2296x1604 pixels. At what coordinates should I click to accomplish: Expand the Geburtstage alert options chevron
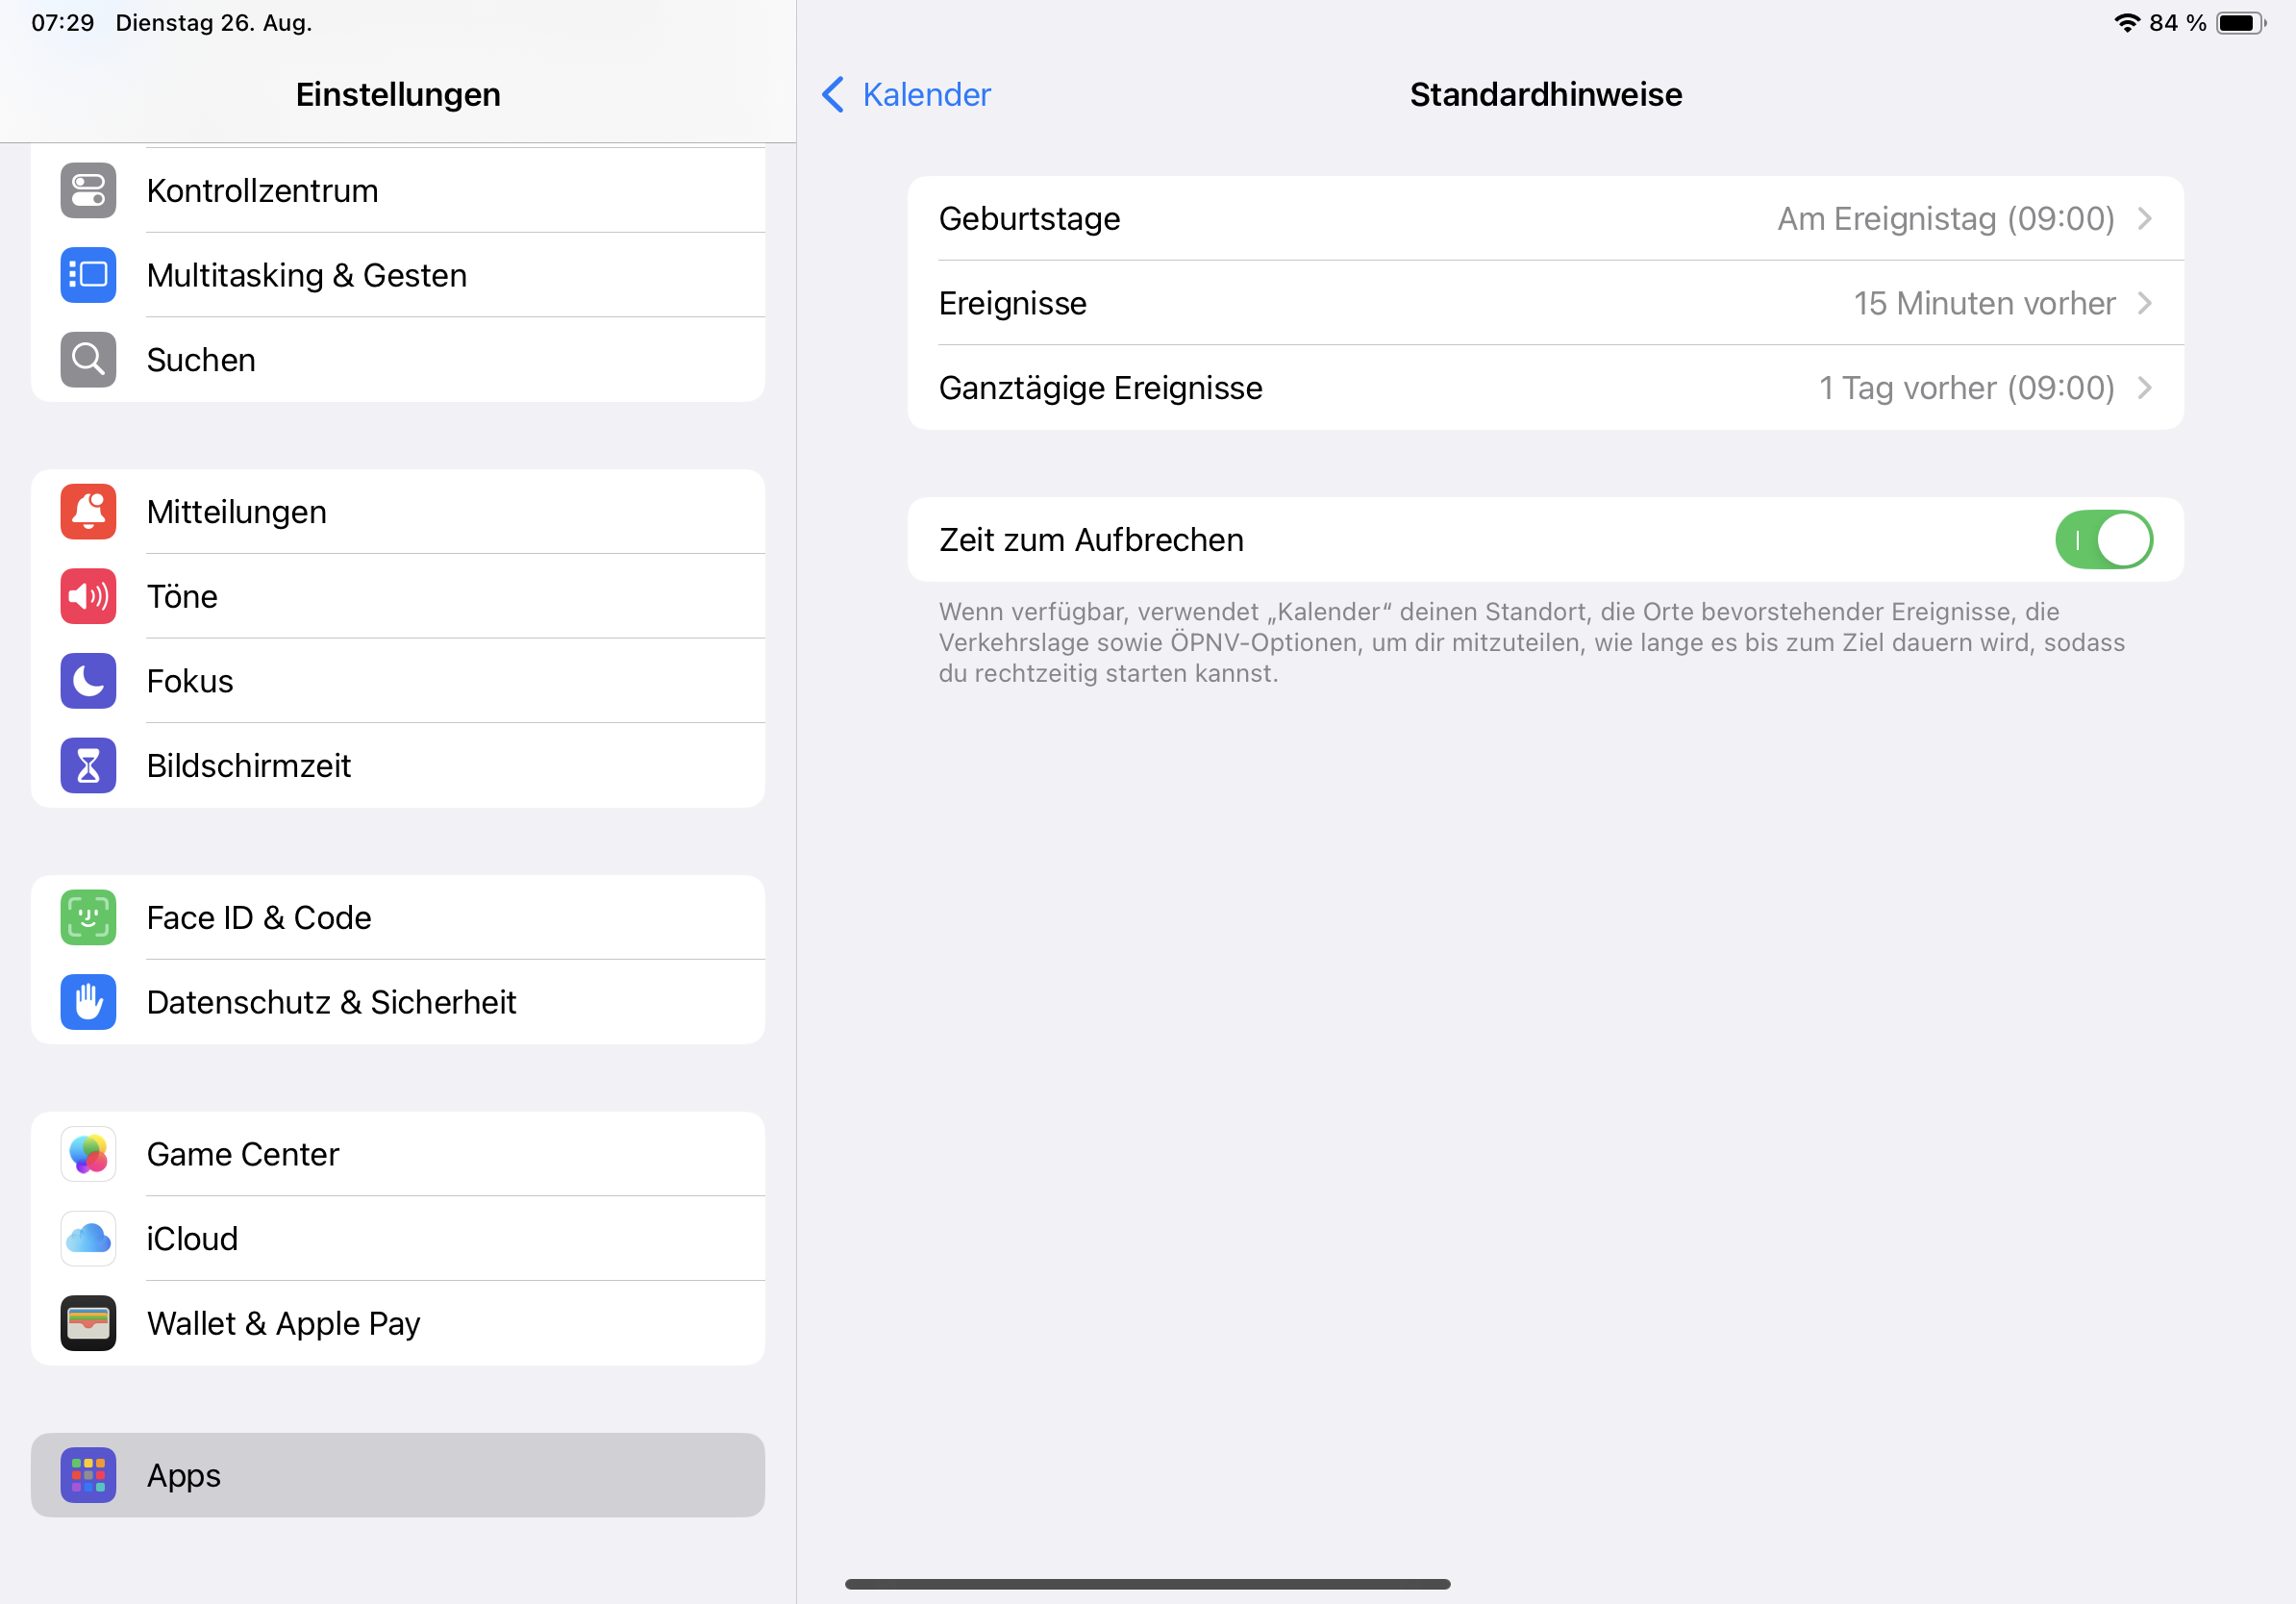tap(2144, 219)
